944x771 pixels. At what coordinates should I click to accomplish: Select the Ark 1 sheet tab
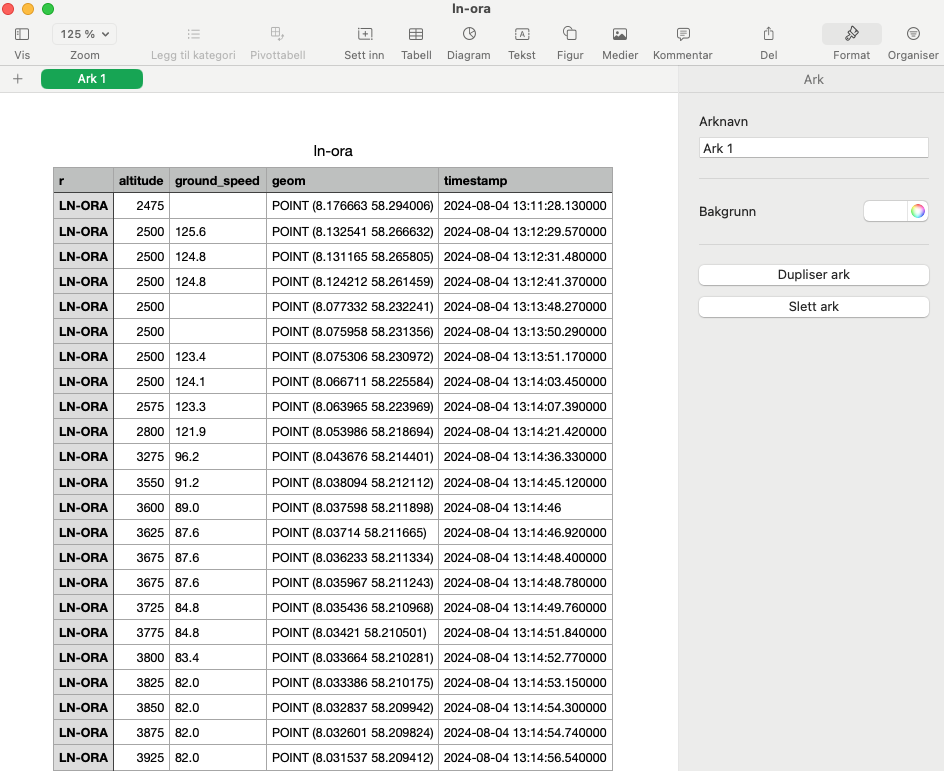(x=92, y=79)
